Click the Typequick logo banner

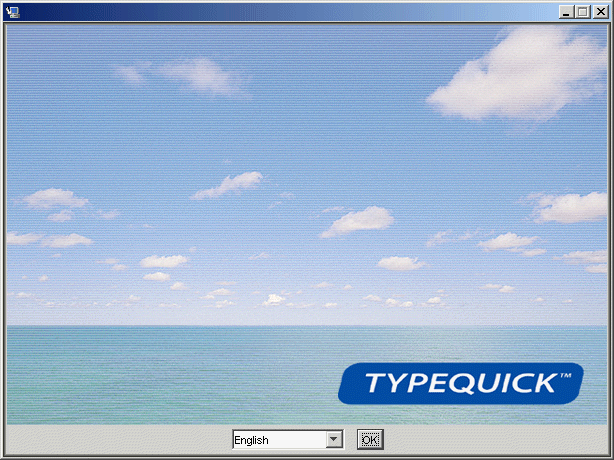tap(460, 383)
